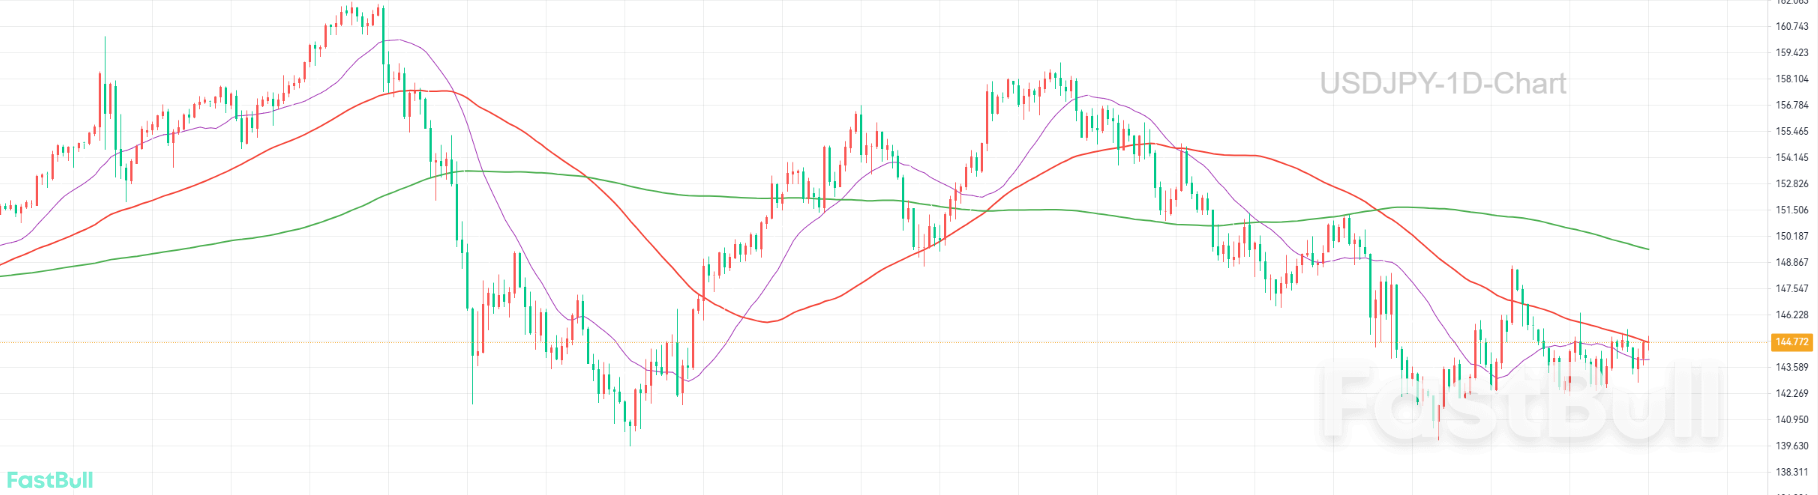Select the 150.187 price axis label
The width and height of the screenshot is (1818, 495).
click(1791, 237)
